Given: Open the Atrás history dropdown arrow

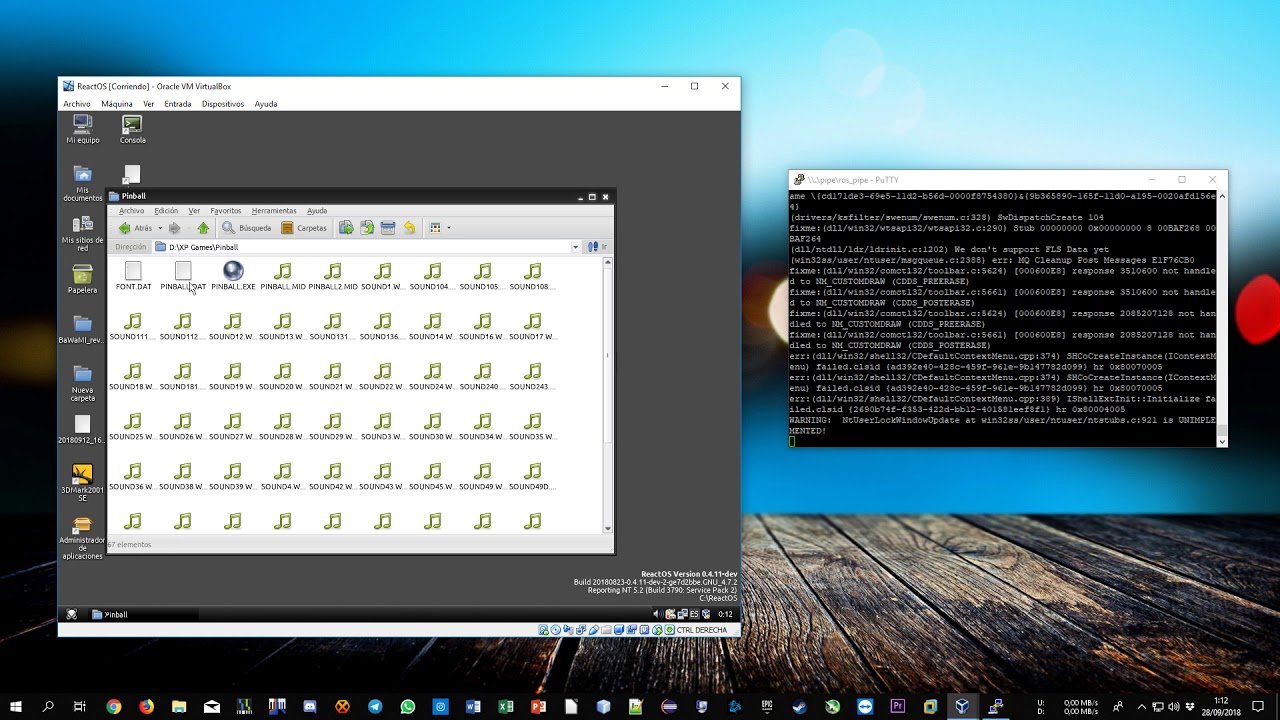Looking at the screenshot, I should pyautogui.click(x=159, y=228).
